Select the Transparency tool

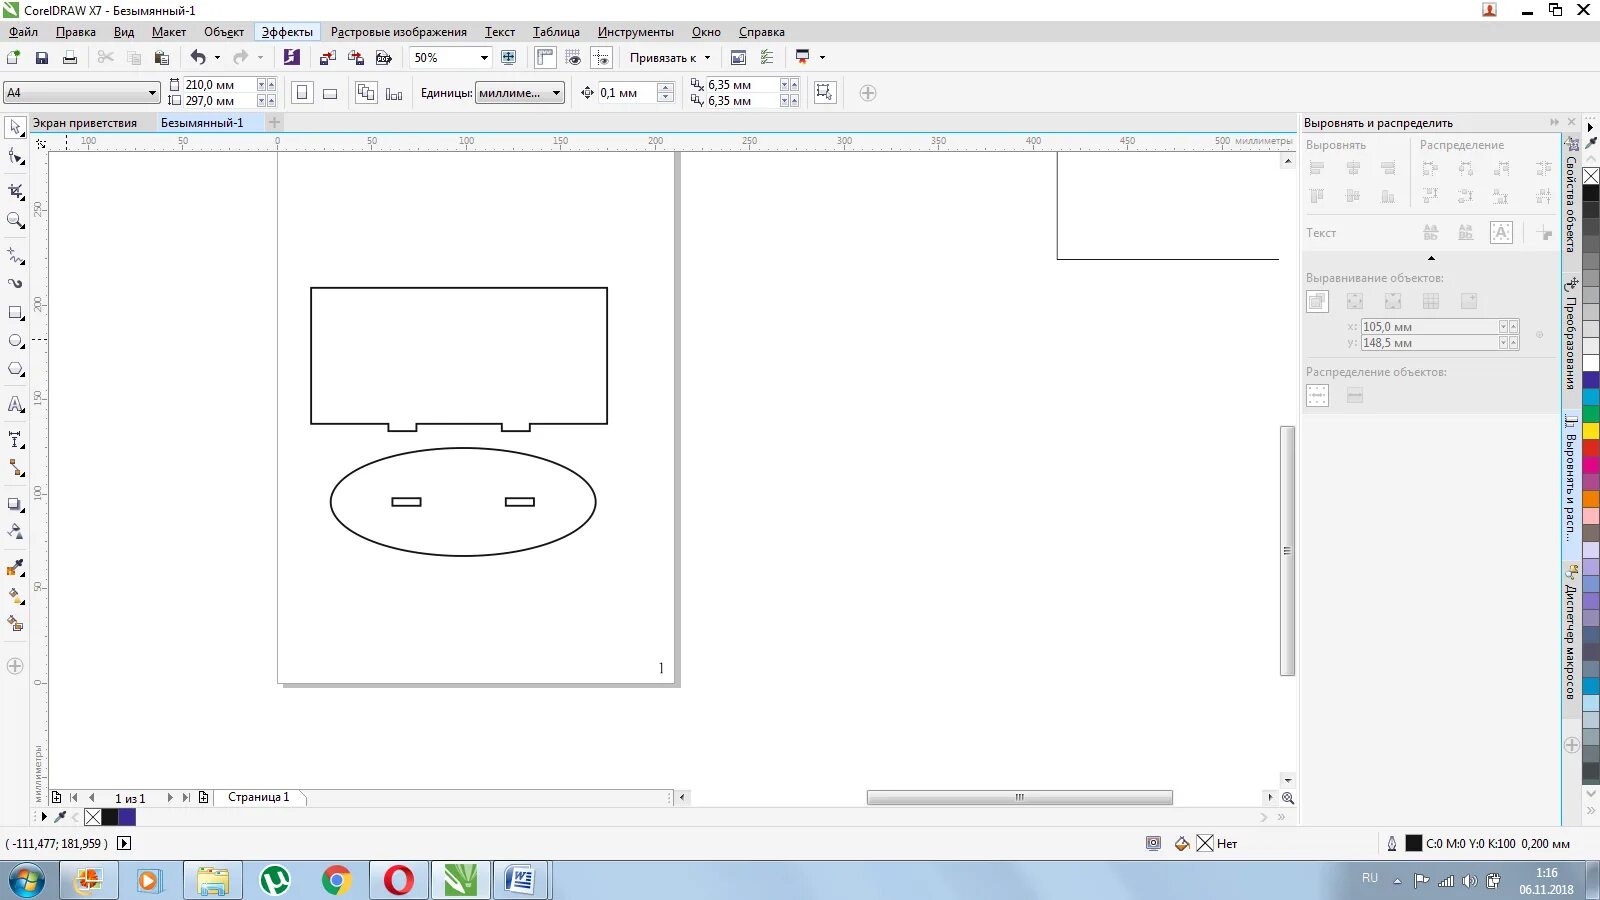tap(15, 531)
